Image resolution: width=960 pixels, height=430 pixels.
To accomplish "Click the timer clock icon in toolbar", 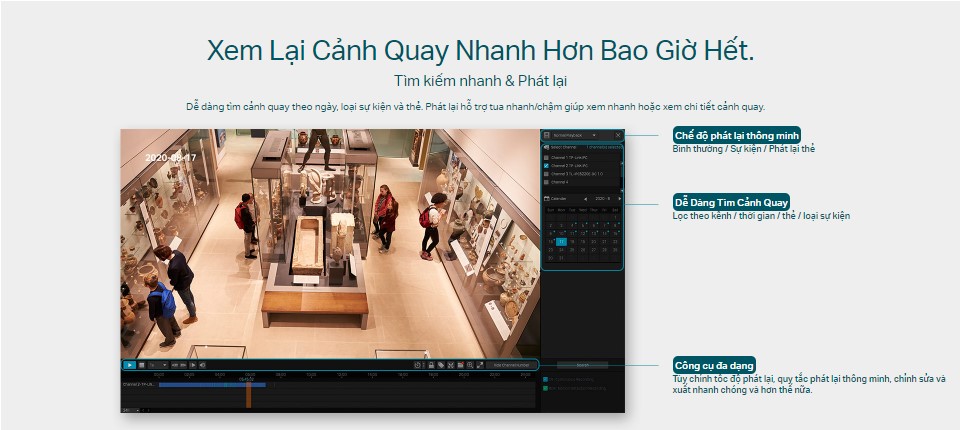I will pos(418,365).
